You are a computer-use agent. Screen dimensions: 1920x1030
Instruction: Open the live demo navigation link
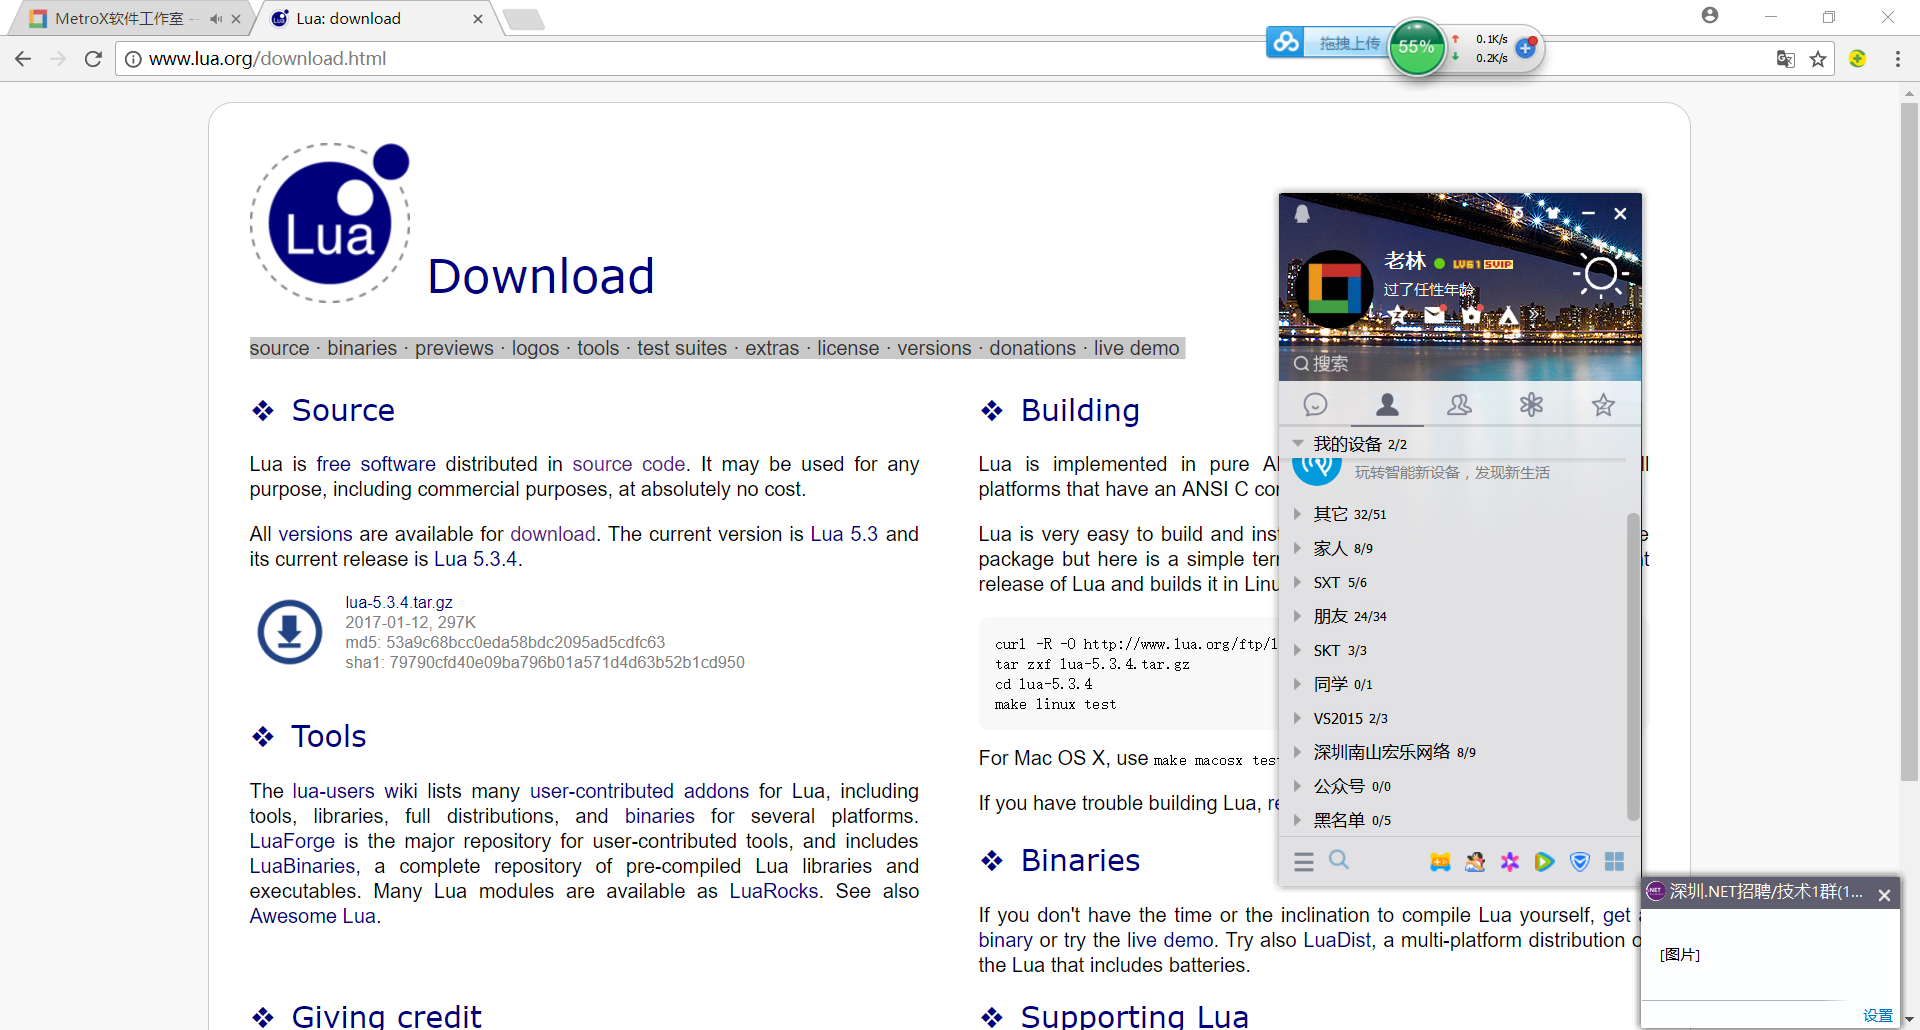coord(1136,348)
